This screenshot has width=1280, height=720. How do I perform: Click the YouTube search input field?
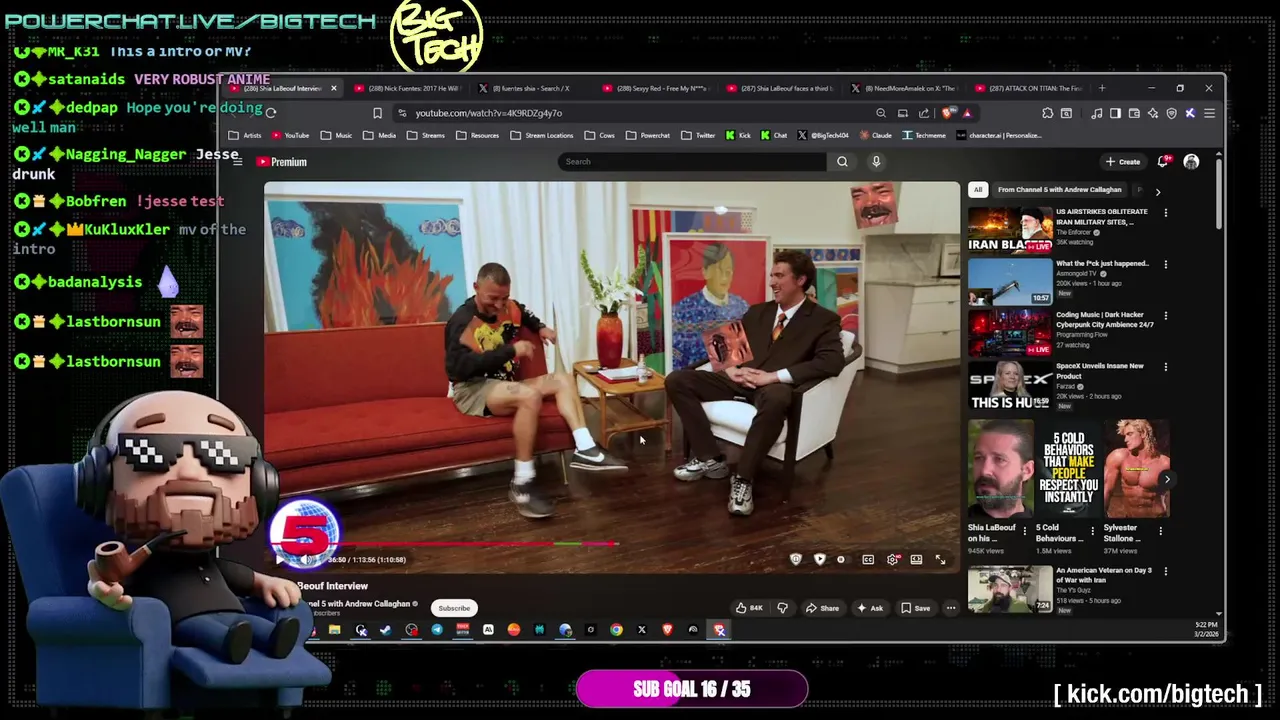coord(693,162)
